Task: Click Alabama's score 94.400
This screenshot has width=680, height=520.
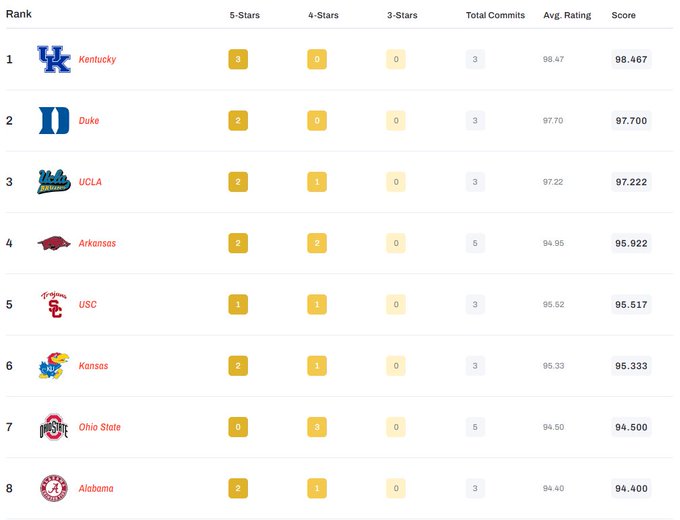Action: 631,488
